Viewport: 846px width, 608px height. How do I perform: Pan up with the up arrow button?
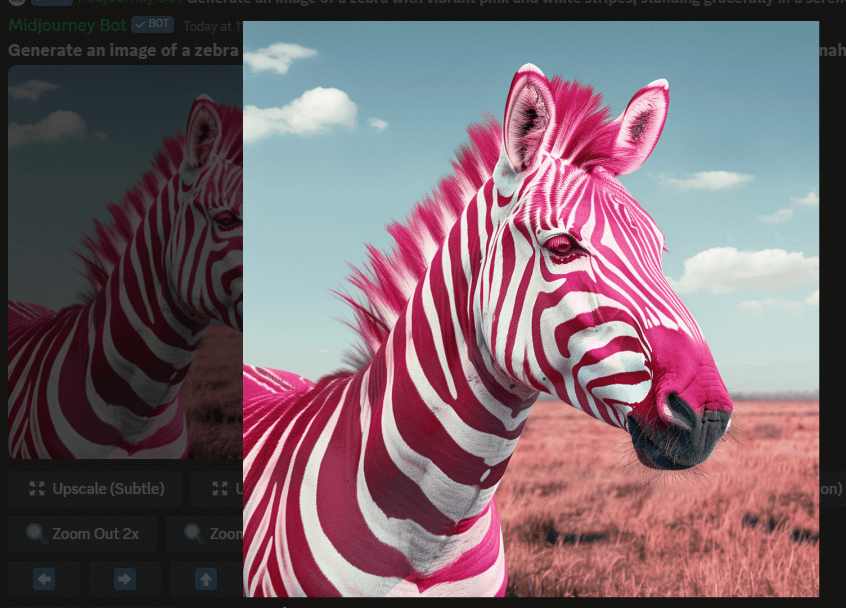[206, 579]
